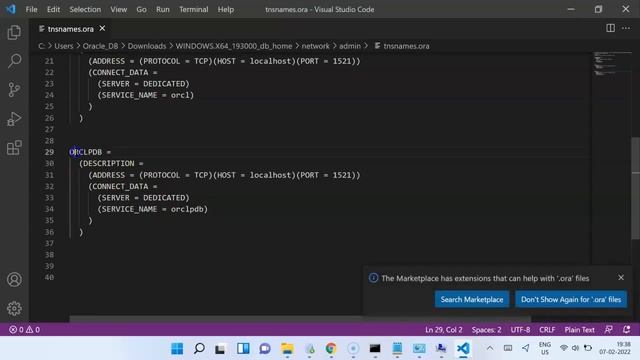Image resolution: width=640 pixels, height=360 pixels.
Task: Open the notifications bell in status bar
Action: click(x=627, y=329)
